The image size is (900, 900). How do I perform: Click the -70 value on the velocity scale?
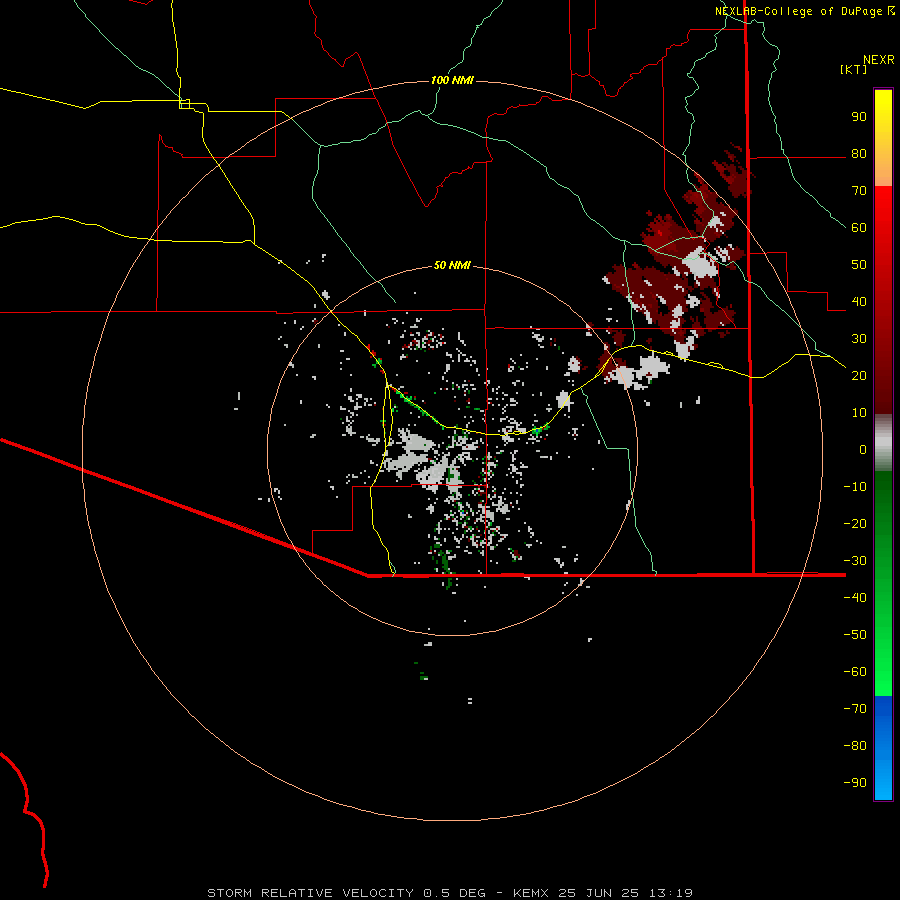click(855, 708)
